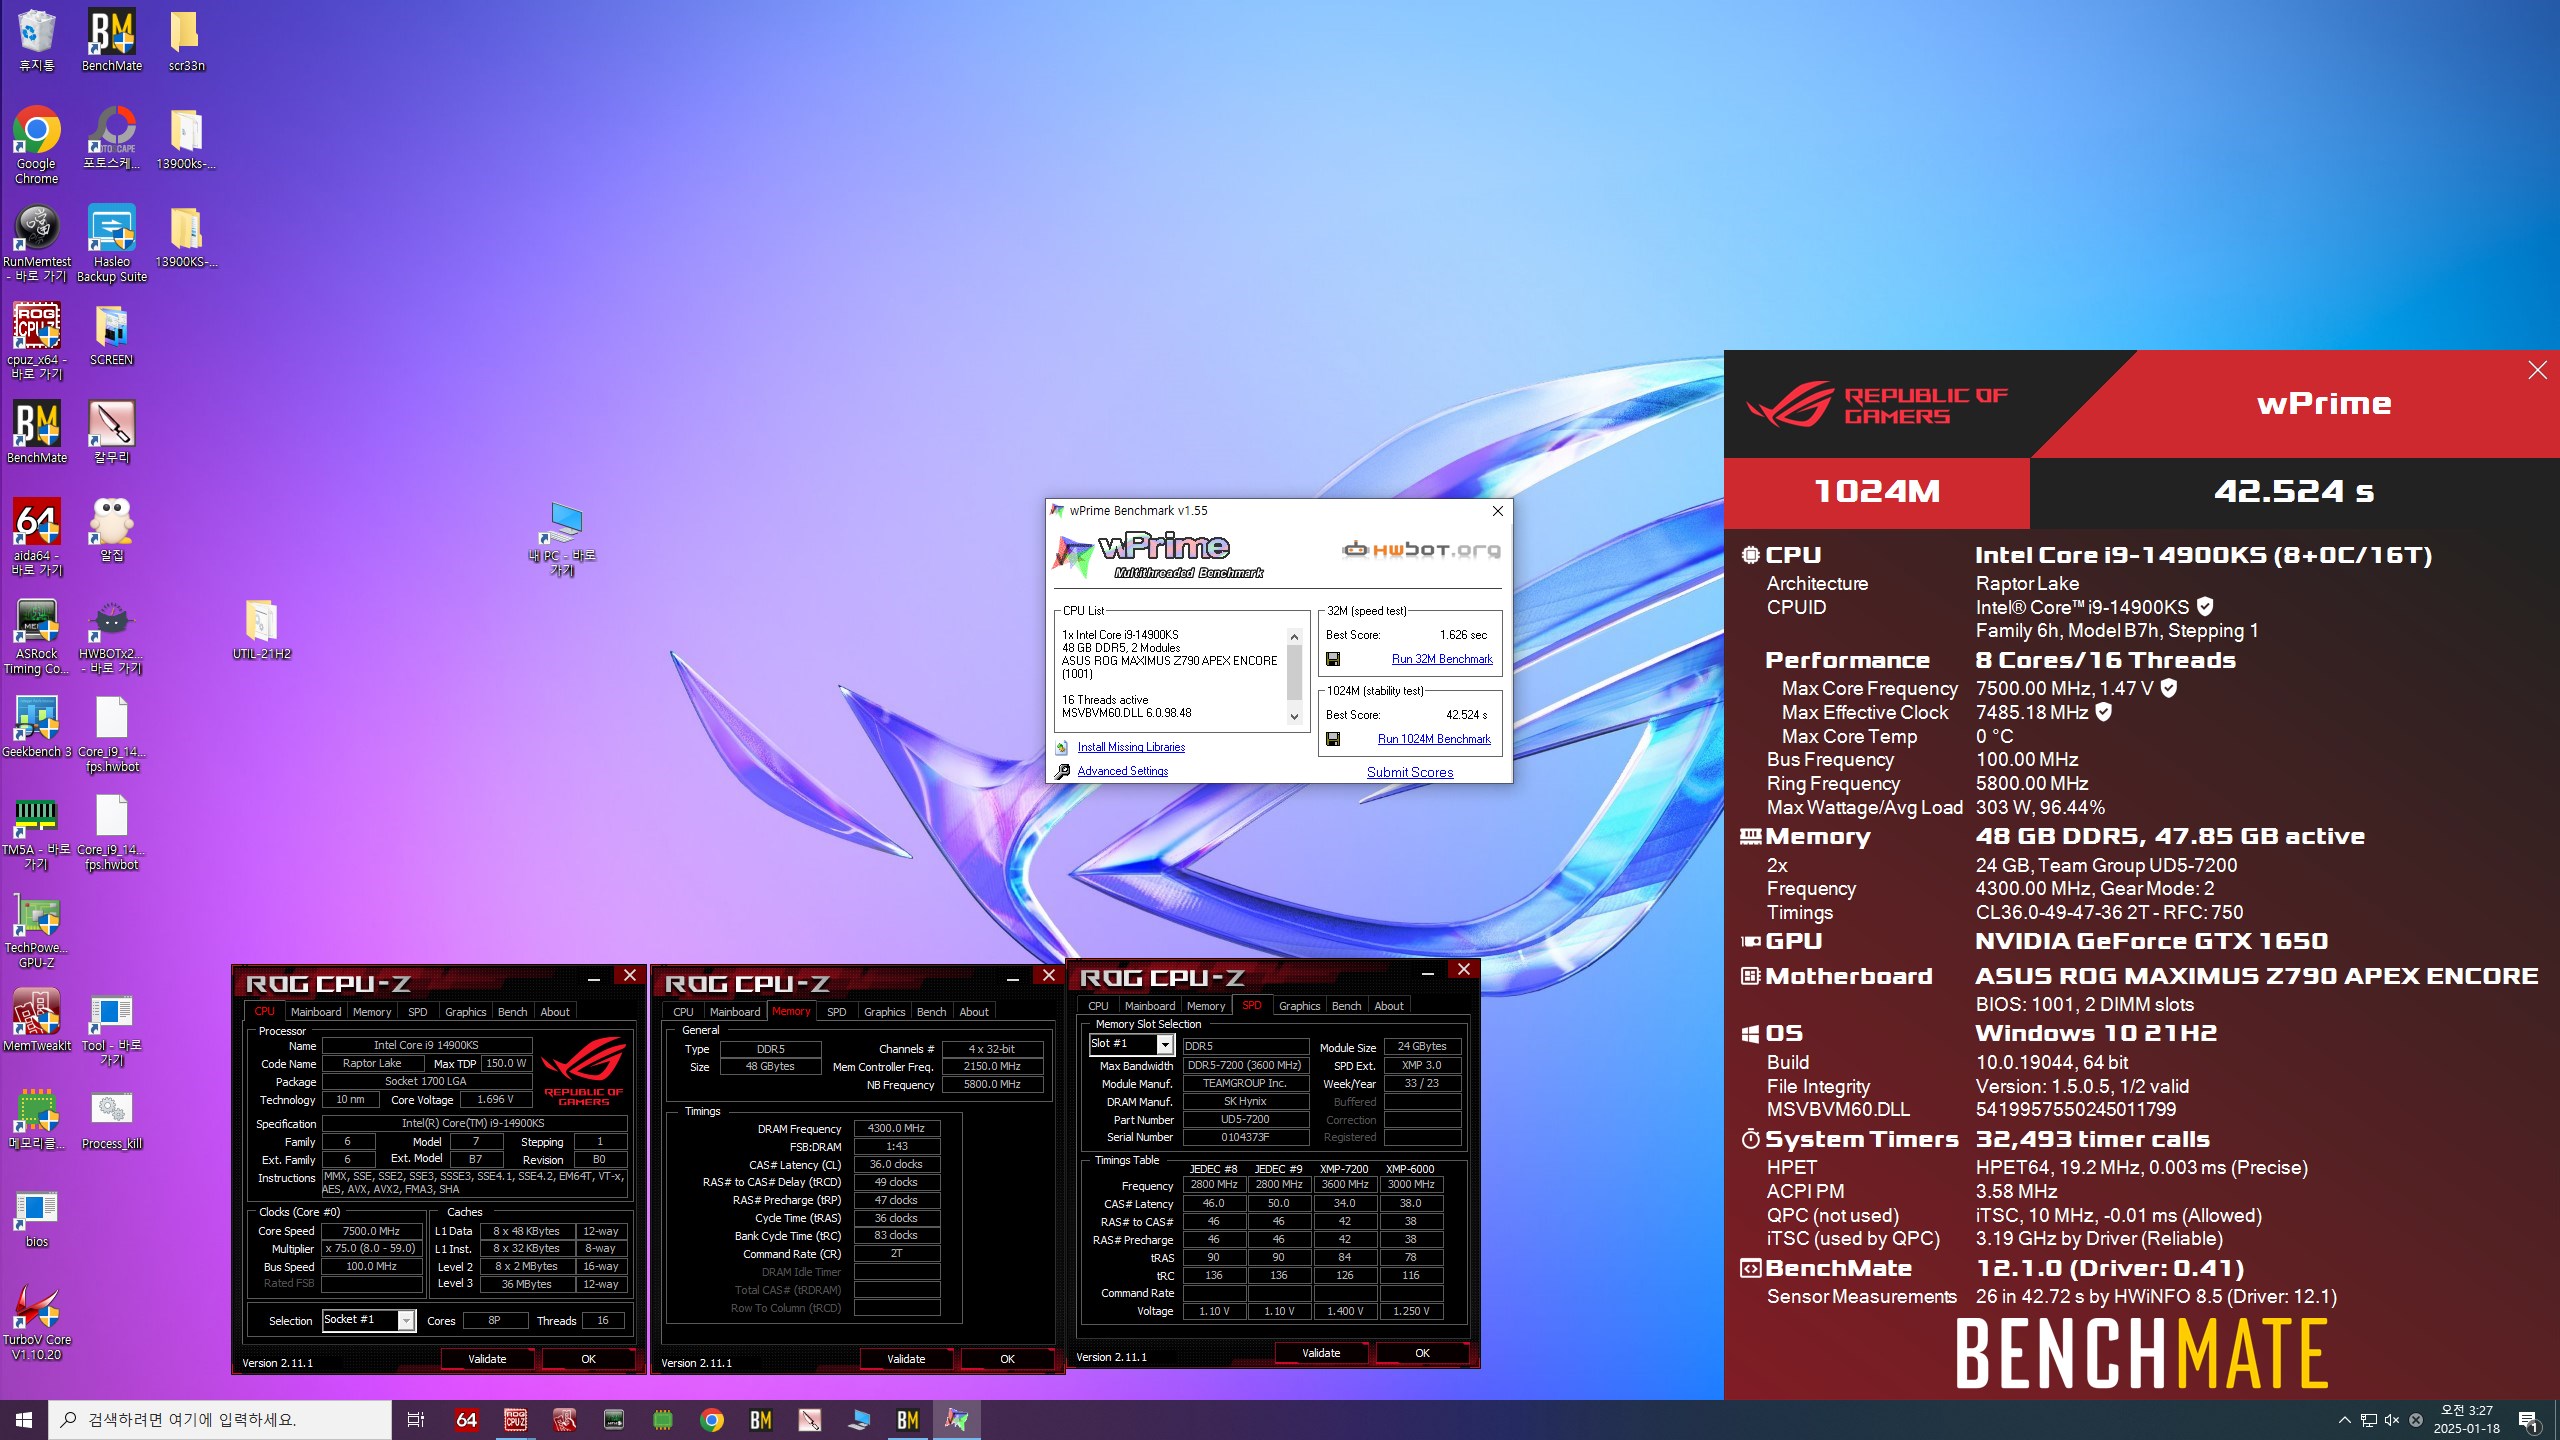Viewport: 2560px width, 1440px height.
Task: Click Validate in CPU-Z CPU window
Action: point(487,1359)
